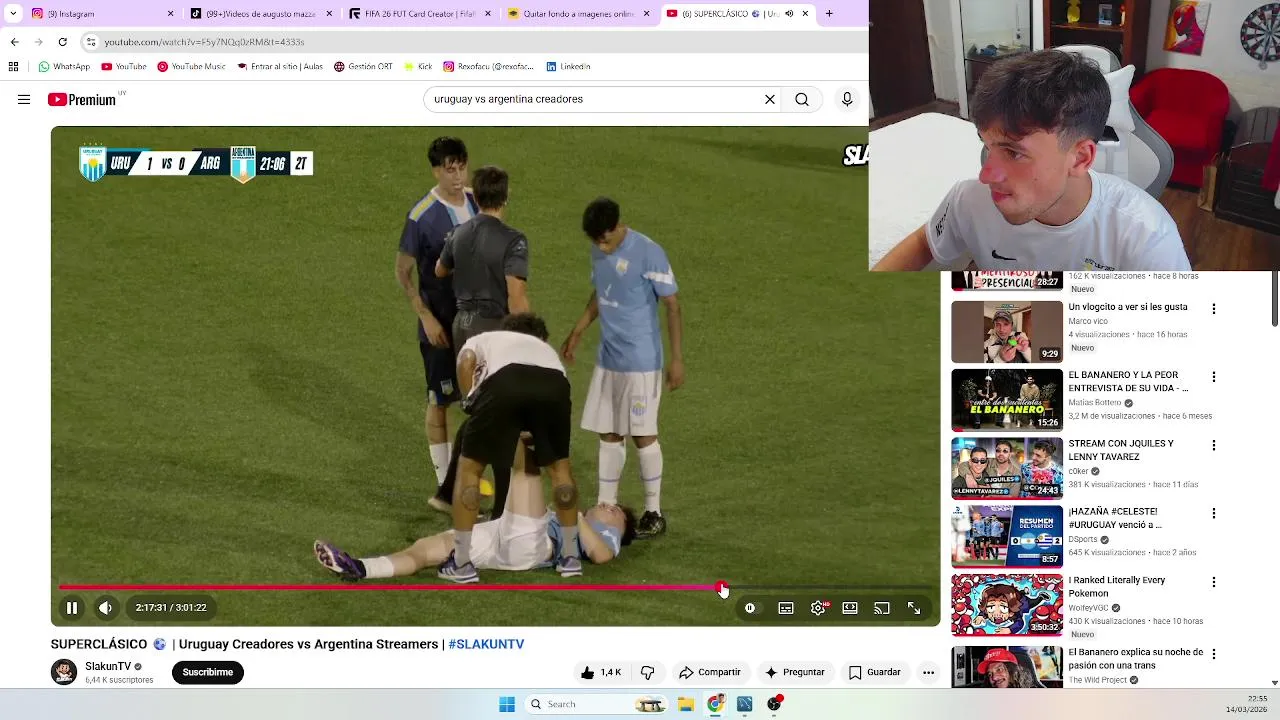Open options for El Bananero explica su noche
Screen dimensions: 1280x720
click(1214, 654)
